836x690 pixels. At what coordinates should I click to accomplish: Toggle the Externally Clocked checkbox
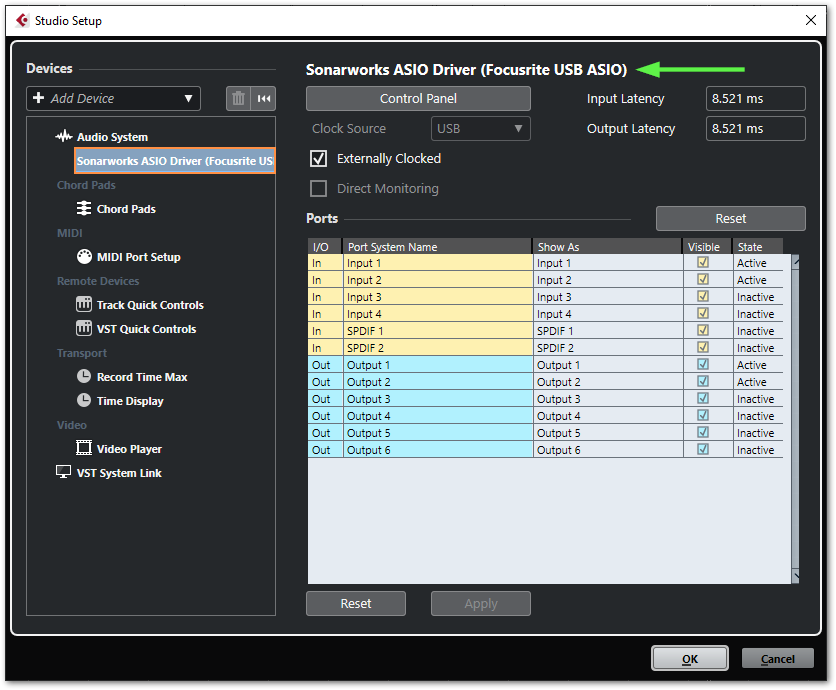(318, 158)
